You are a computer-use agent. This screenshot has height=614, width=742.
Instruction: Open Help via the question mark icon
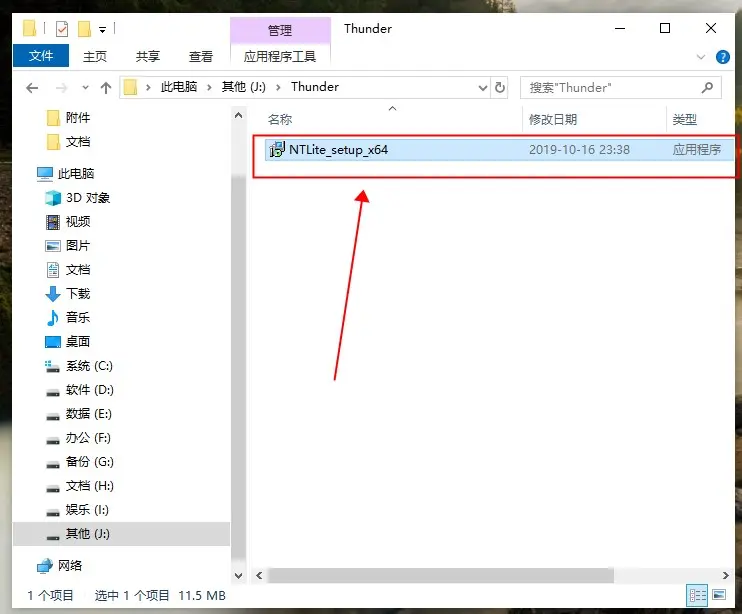(723, 57)
